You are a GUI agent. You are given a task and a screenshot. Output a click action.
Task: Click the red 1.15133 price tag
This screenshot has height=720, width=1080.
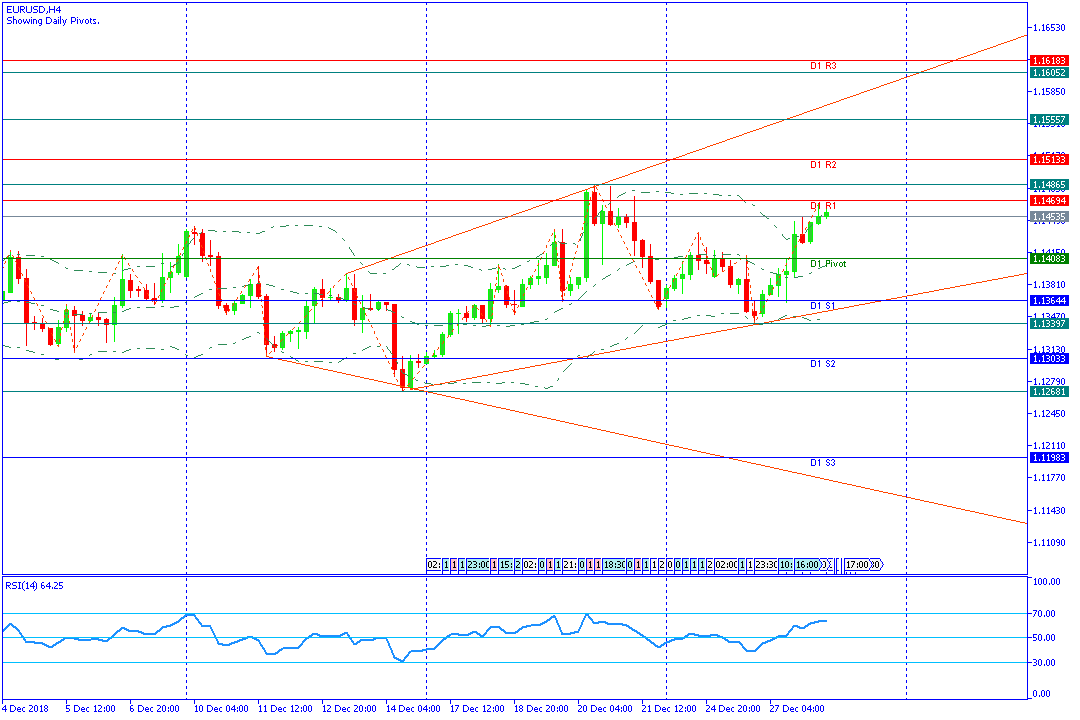(1050, 160)
